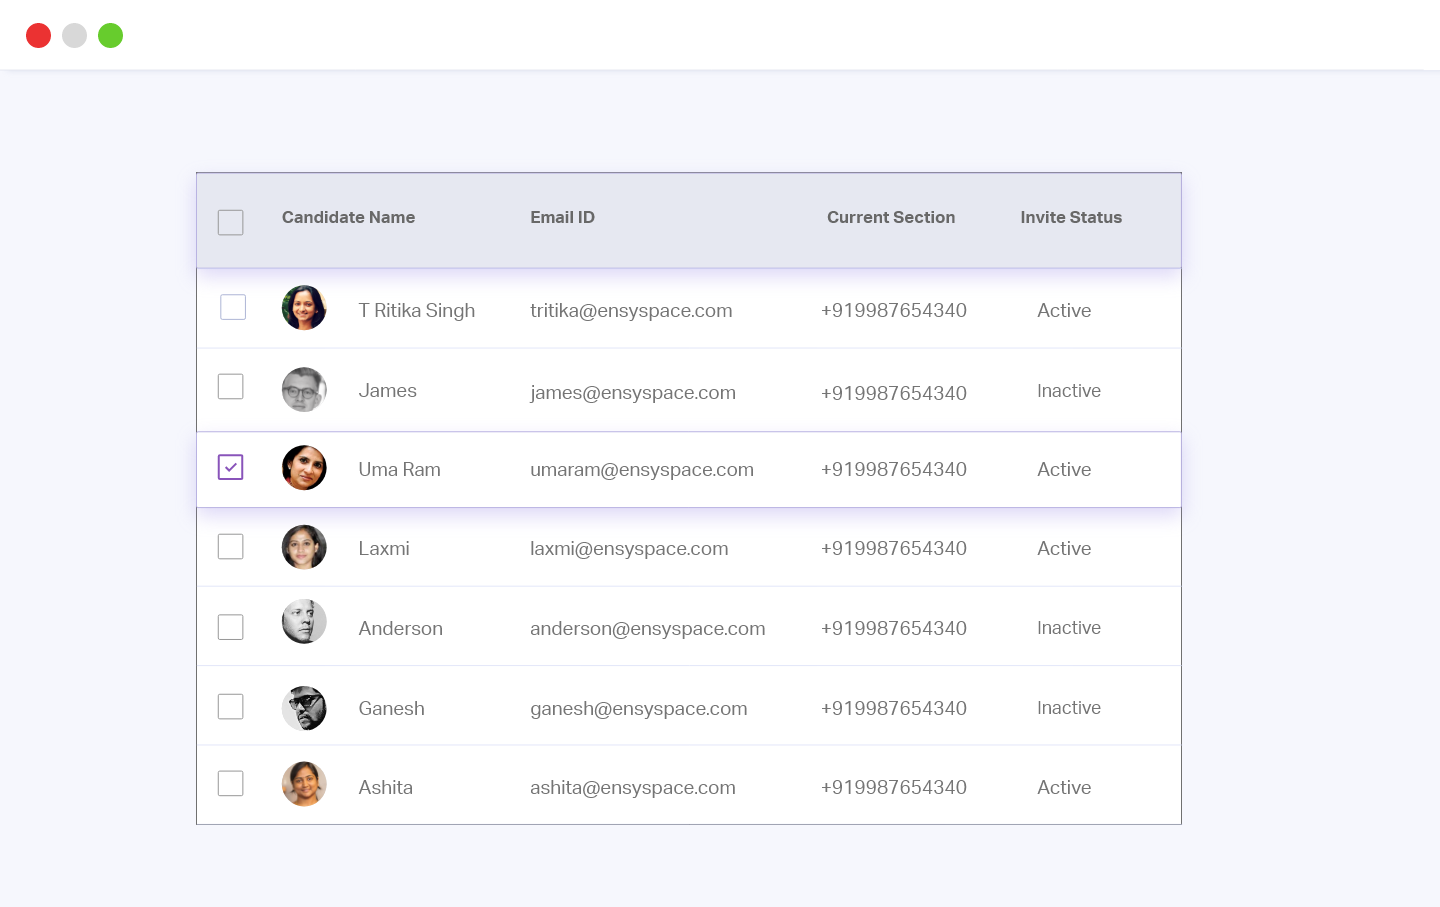Click the Invite Status column header
The height and width of the screenshot is (907, 1440).
coord(1070,218)
